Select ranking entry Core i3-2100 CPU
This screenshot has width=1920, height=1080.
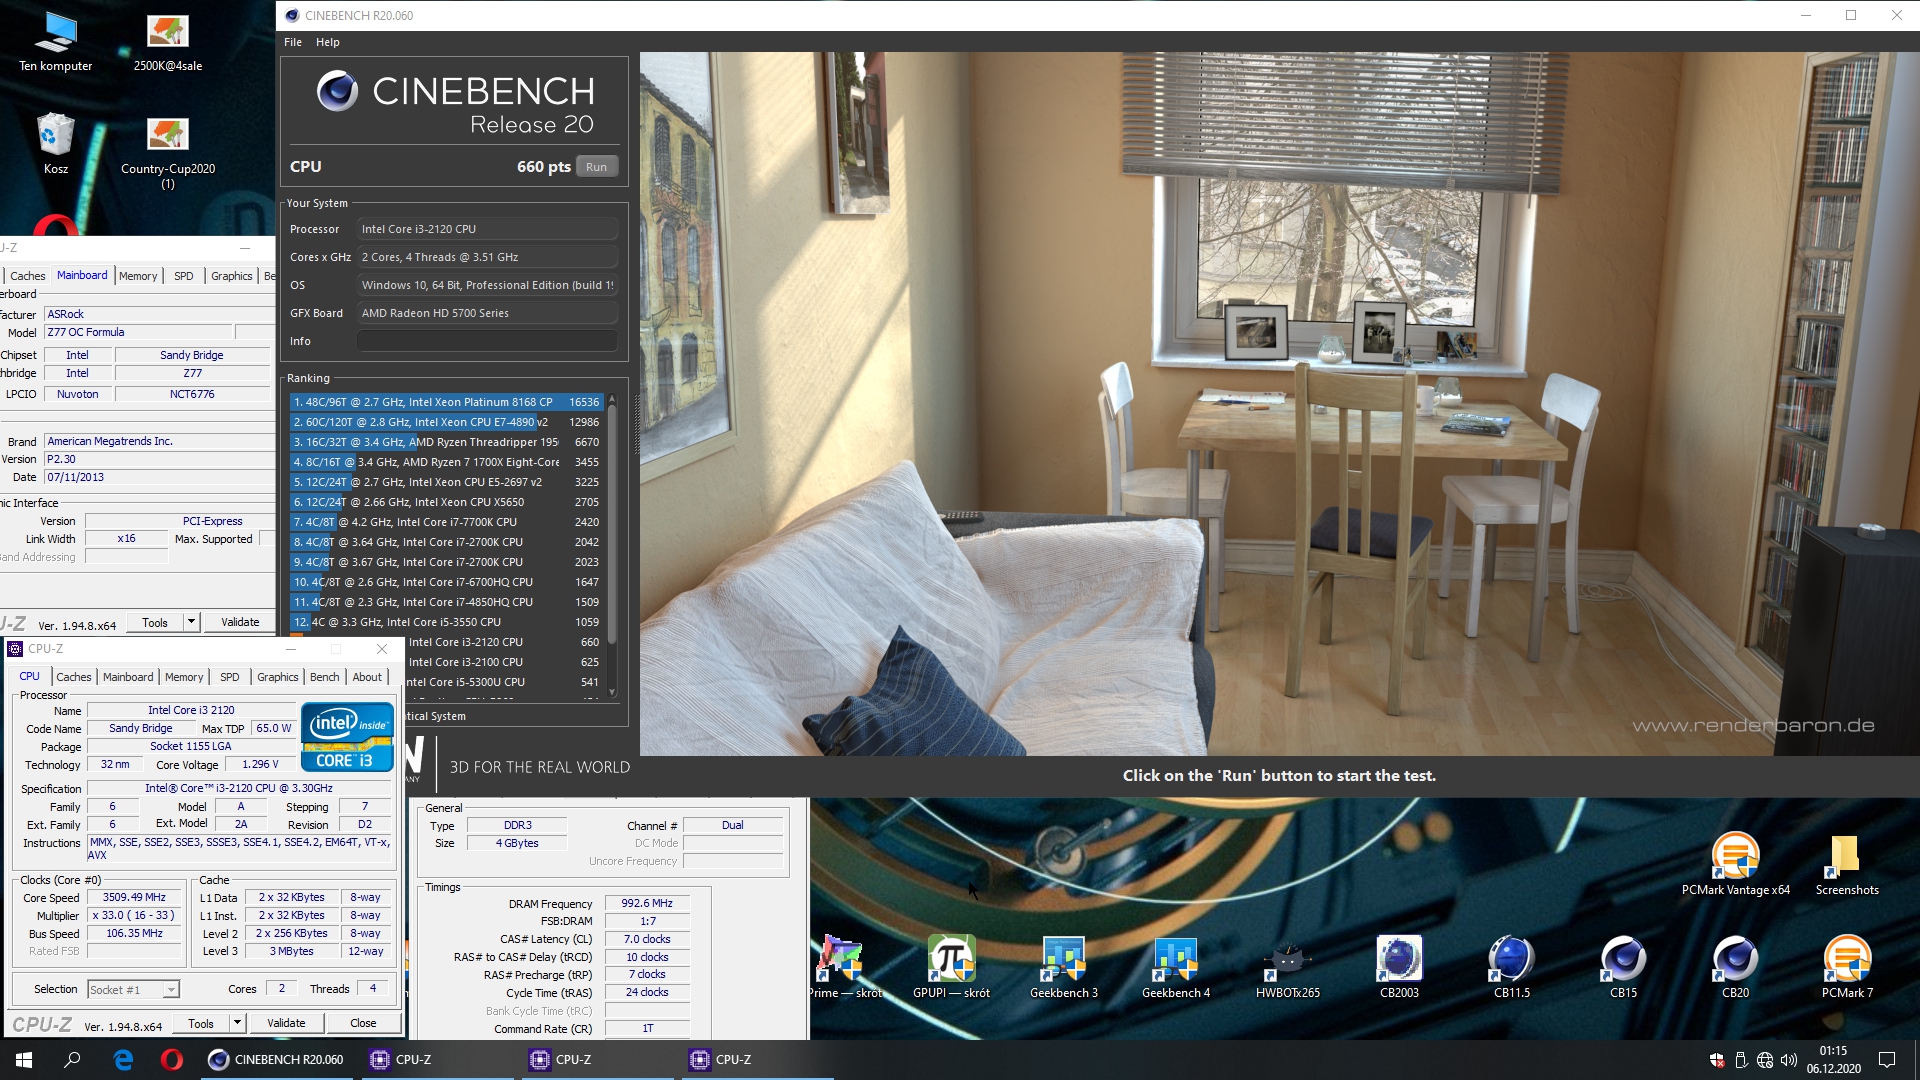(x=504, y=662)
